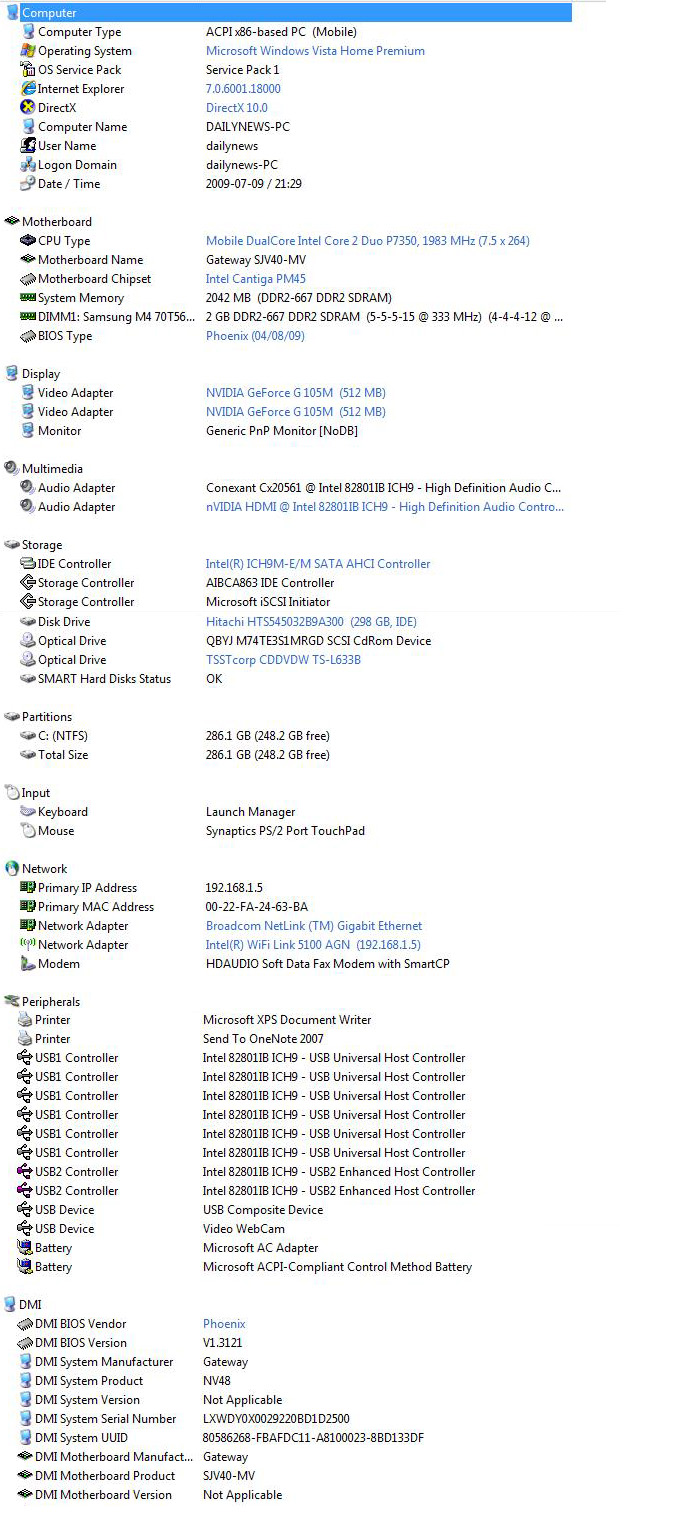Click the System Memory module icon
Viewport: 680px width, 1532px height.
(28, 298)
